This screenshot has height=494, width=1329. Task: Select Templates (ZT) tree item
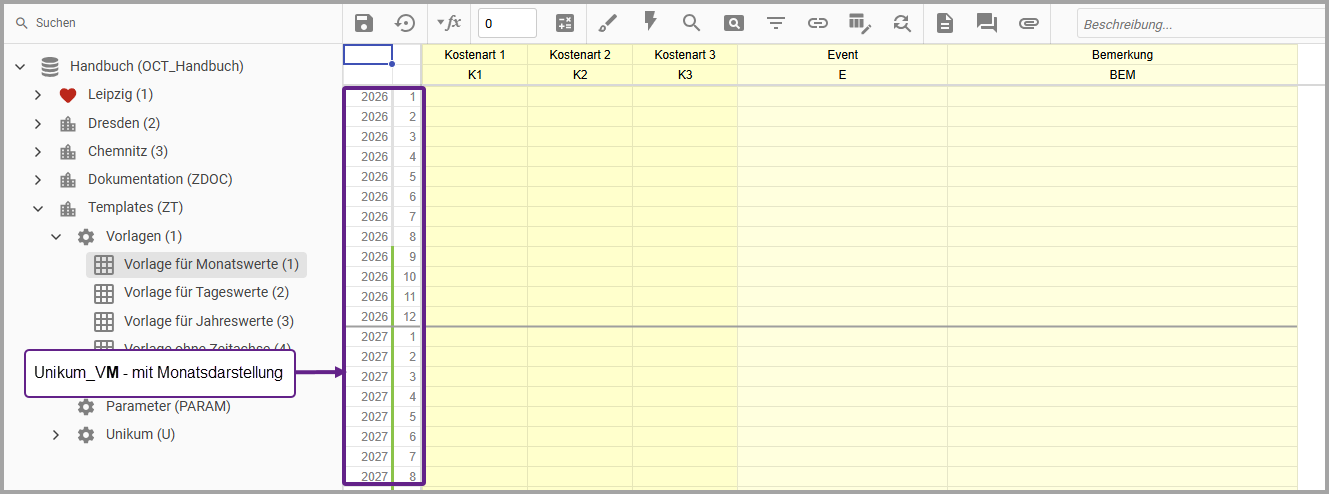click(x=135, y=208)
